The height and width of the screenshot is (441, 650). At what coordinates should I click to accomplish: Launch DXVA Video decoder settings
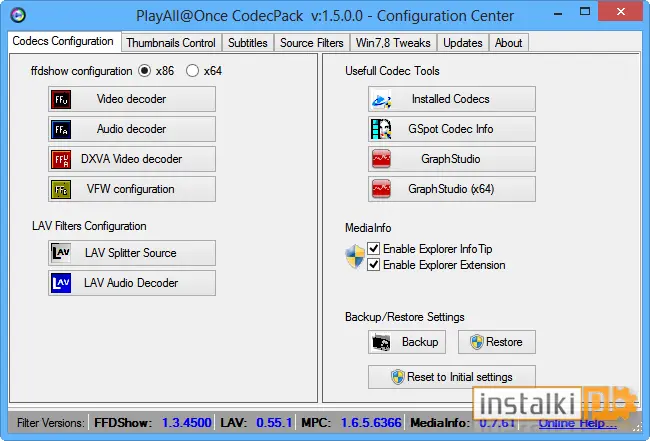(x=132, y=159)
